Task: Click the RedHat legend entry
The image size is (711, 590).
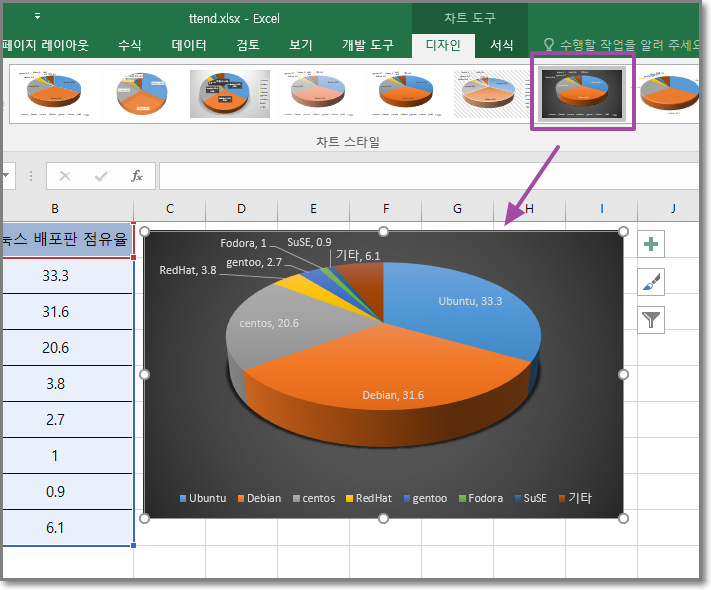Action: pos(369,498)
